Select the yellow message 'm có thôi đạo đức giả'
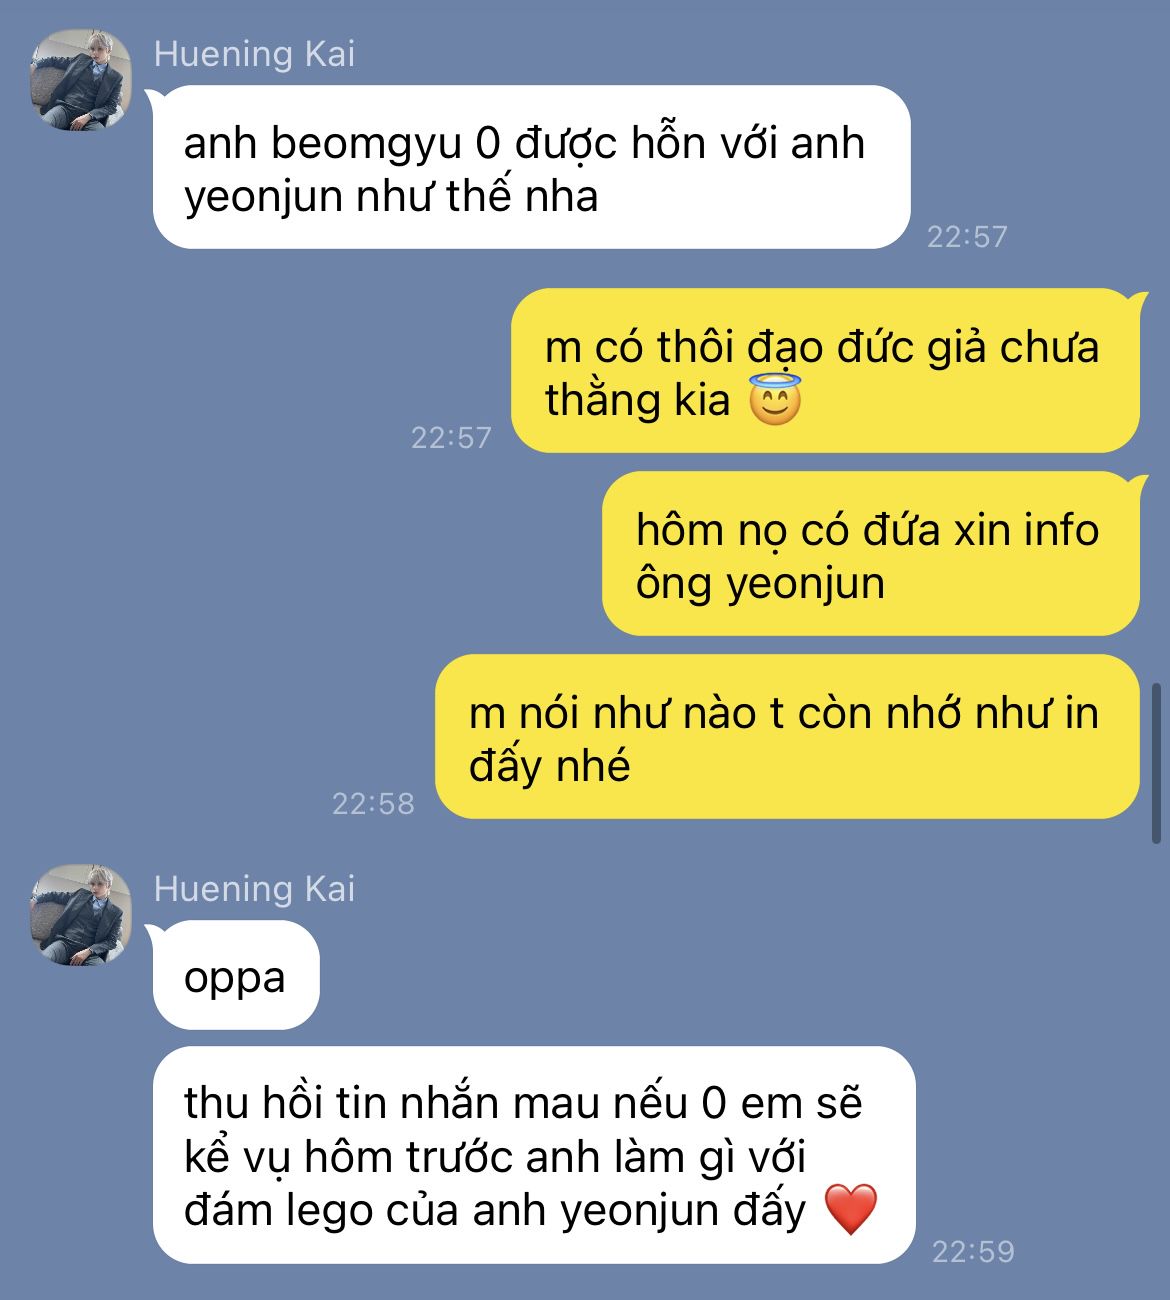 (x=825, y=370)
